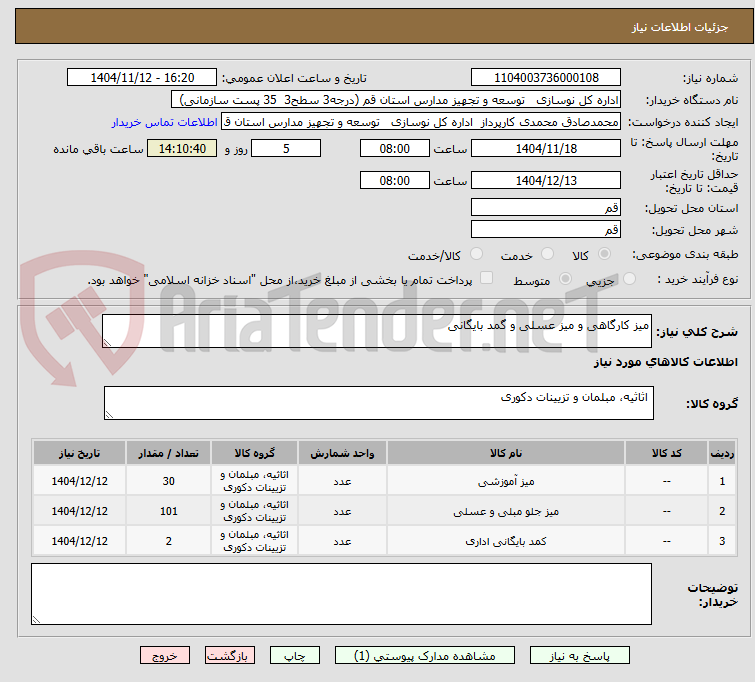Click the واحد شمارش column header
Viewport: 755px width, 682px height.
(x=342, y=453)
